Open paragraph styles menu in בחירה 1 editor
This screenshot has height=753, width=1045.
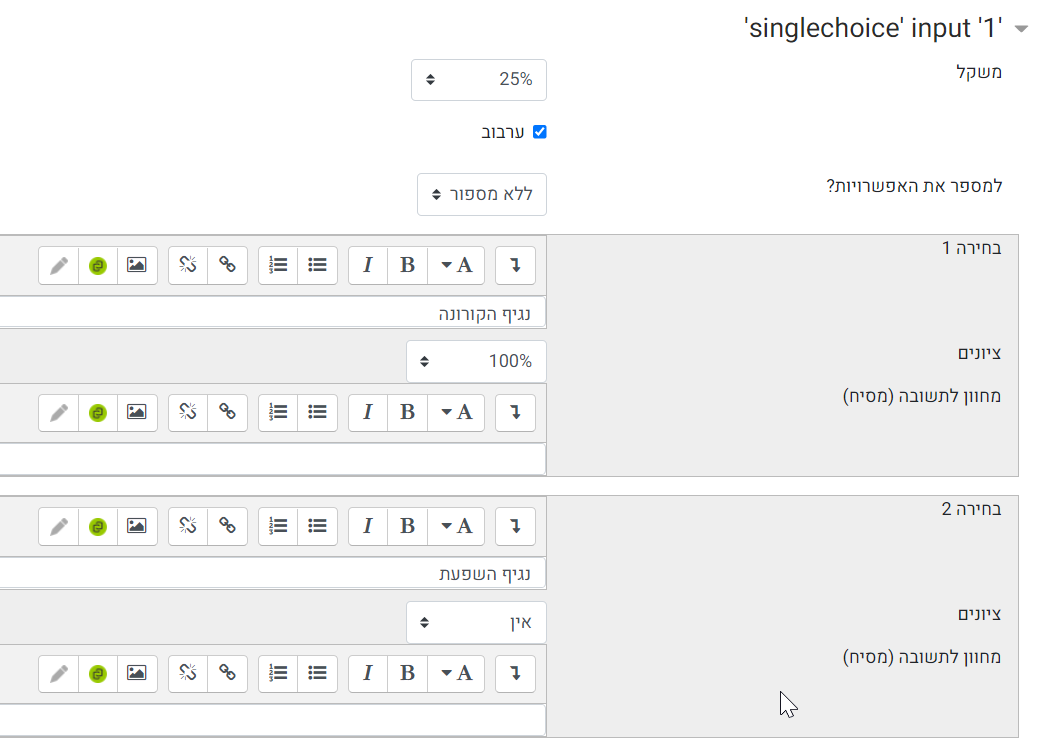click(457, 265)
